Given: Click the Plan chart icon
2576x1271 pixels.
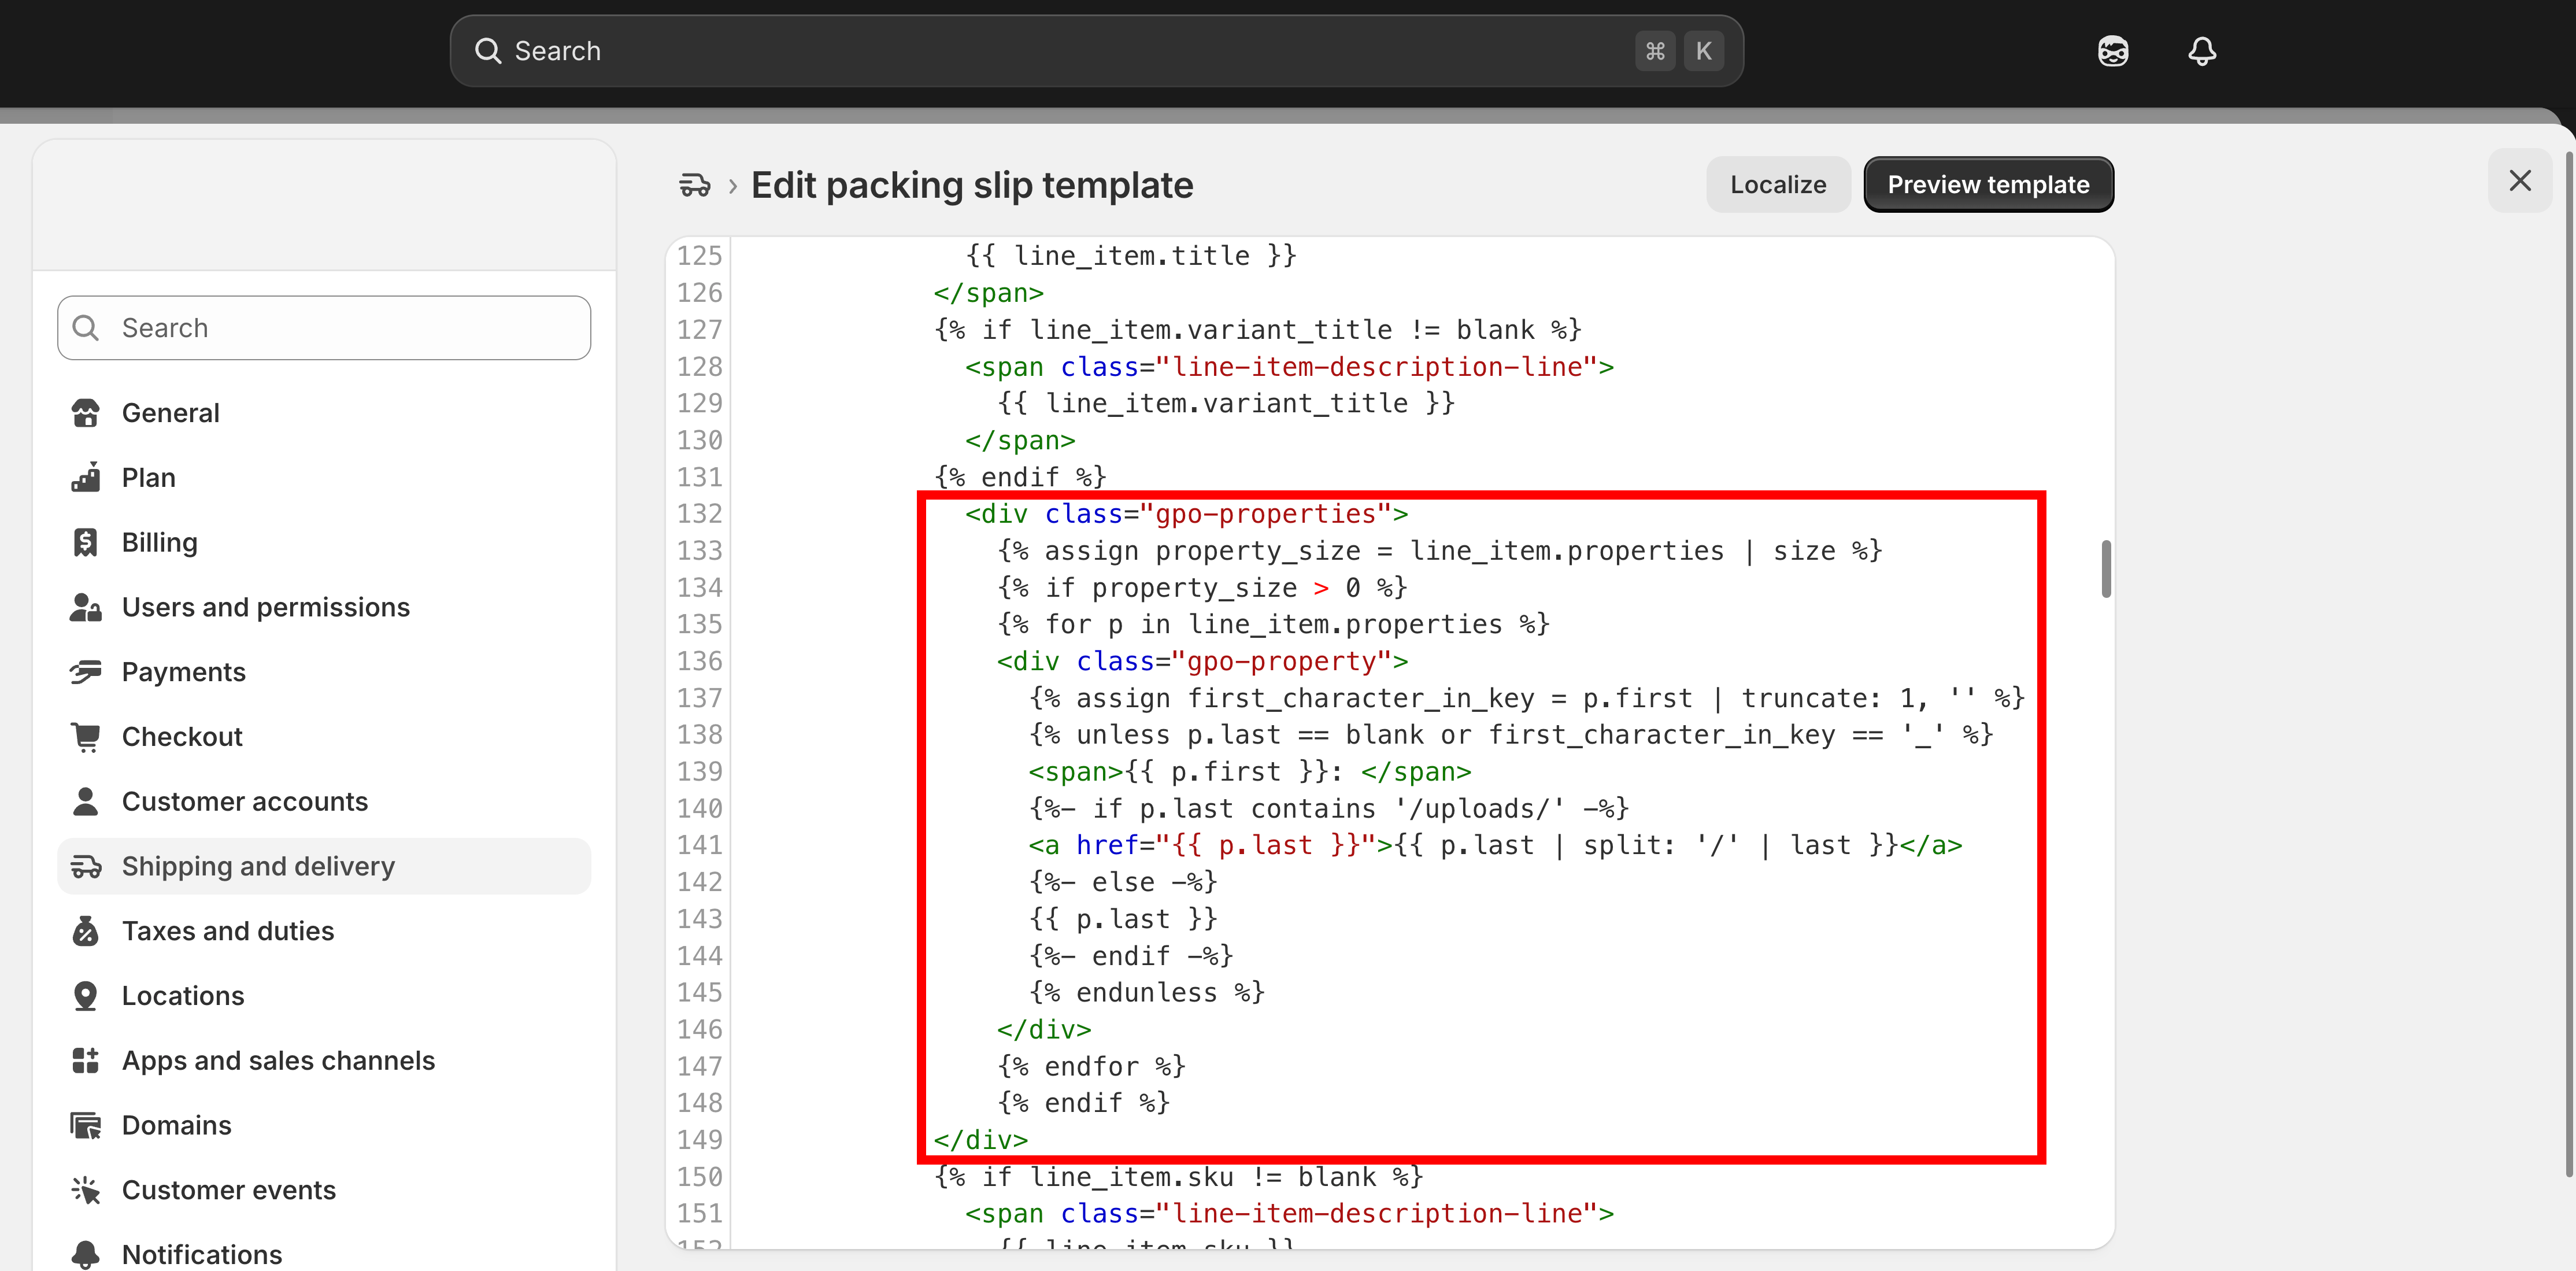Looking at the screenshot, I should 86,478.
